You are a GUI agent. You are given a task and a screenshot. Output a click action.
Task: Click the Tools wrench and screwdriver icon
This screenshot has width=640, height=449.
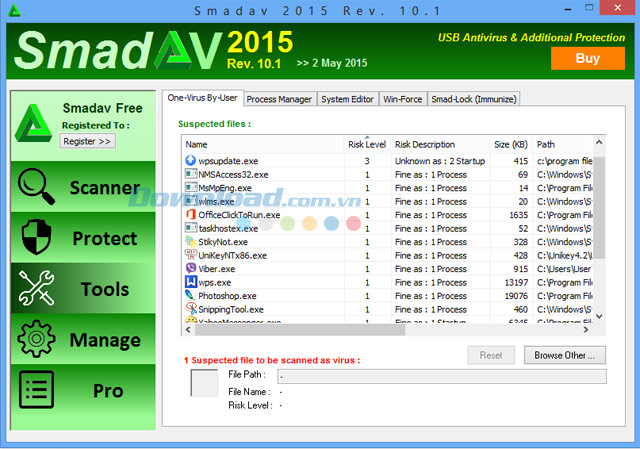tap(36, 288)
